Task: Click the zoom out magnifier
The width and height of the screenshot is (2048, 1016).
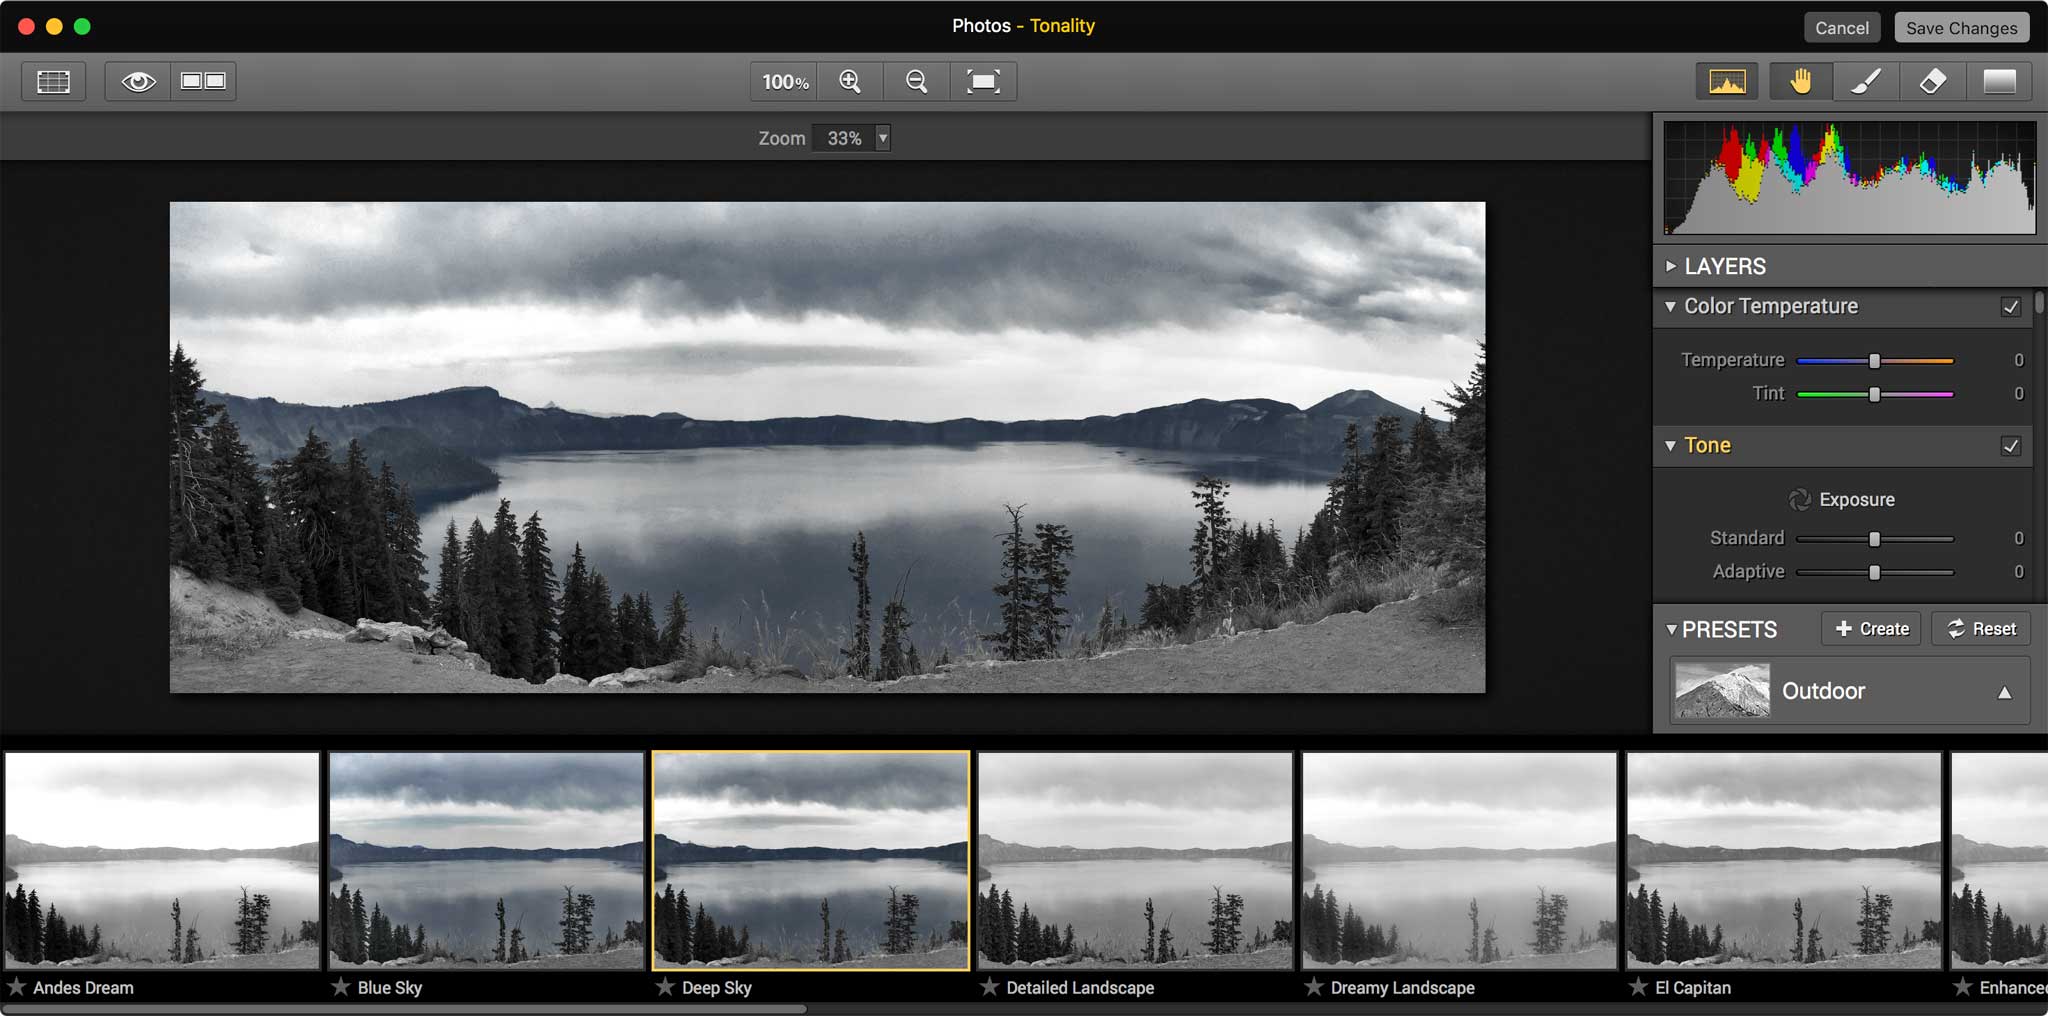Action: coord(916,81)
